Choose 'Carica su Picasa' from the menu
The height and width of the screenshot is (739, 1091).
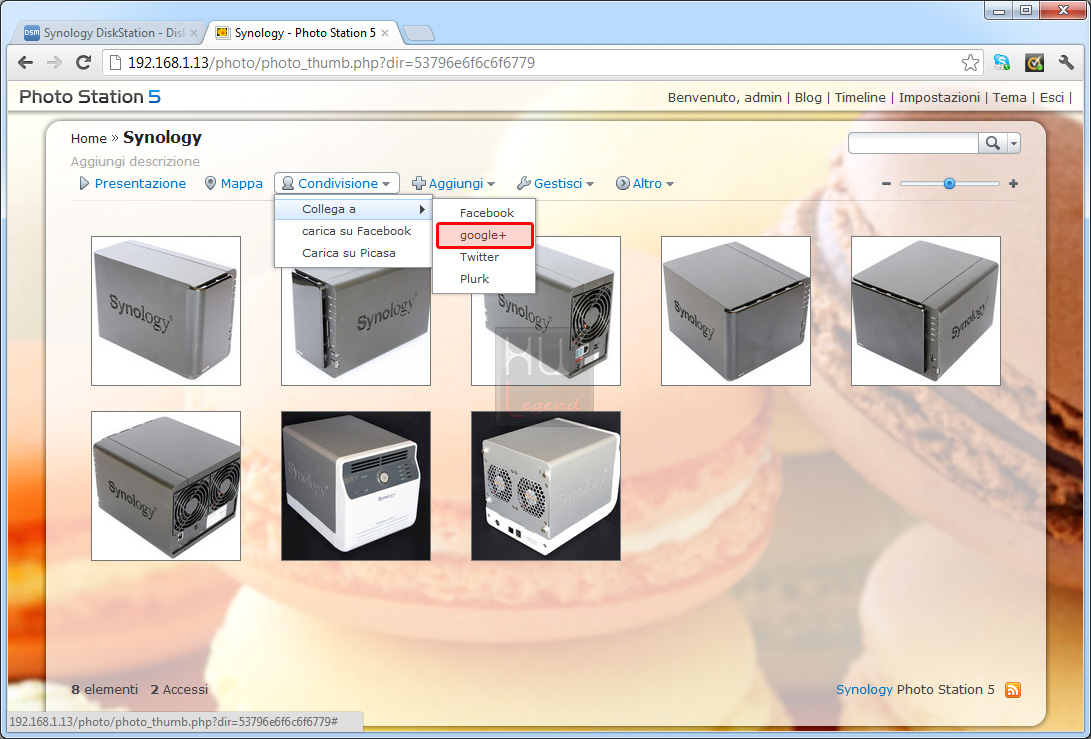point(353,253)
